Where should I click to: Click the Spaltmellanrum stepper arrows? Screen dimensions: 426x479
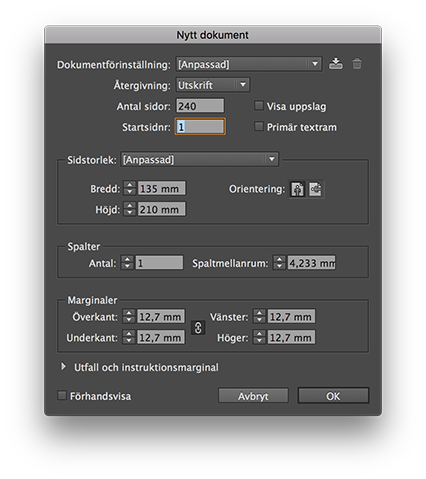click(279, 263)
